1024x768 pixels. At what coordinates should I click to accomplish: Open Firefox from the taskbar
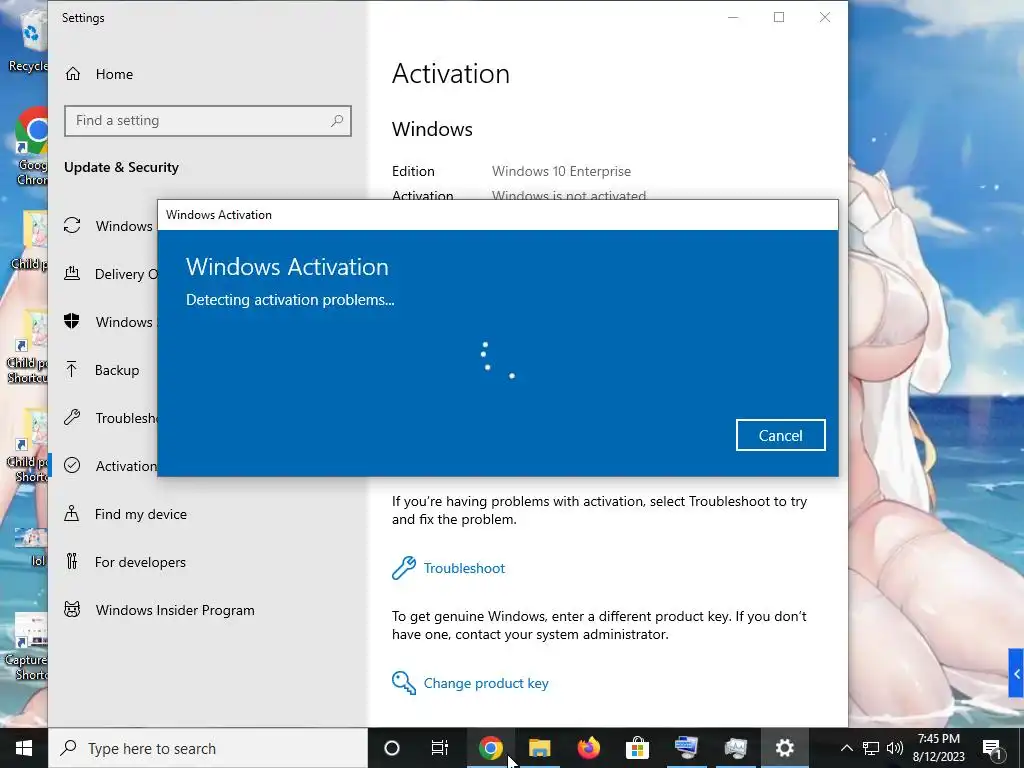[588, 748]
